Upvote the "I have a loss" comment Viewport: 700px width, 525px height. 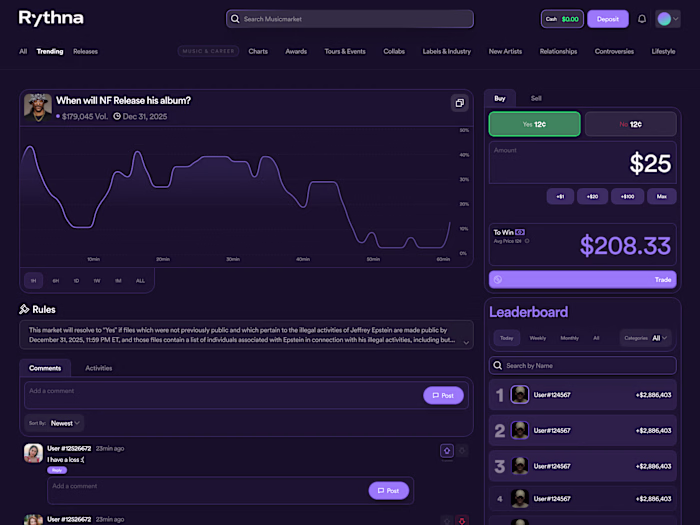coord(447,451)
